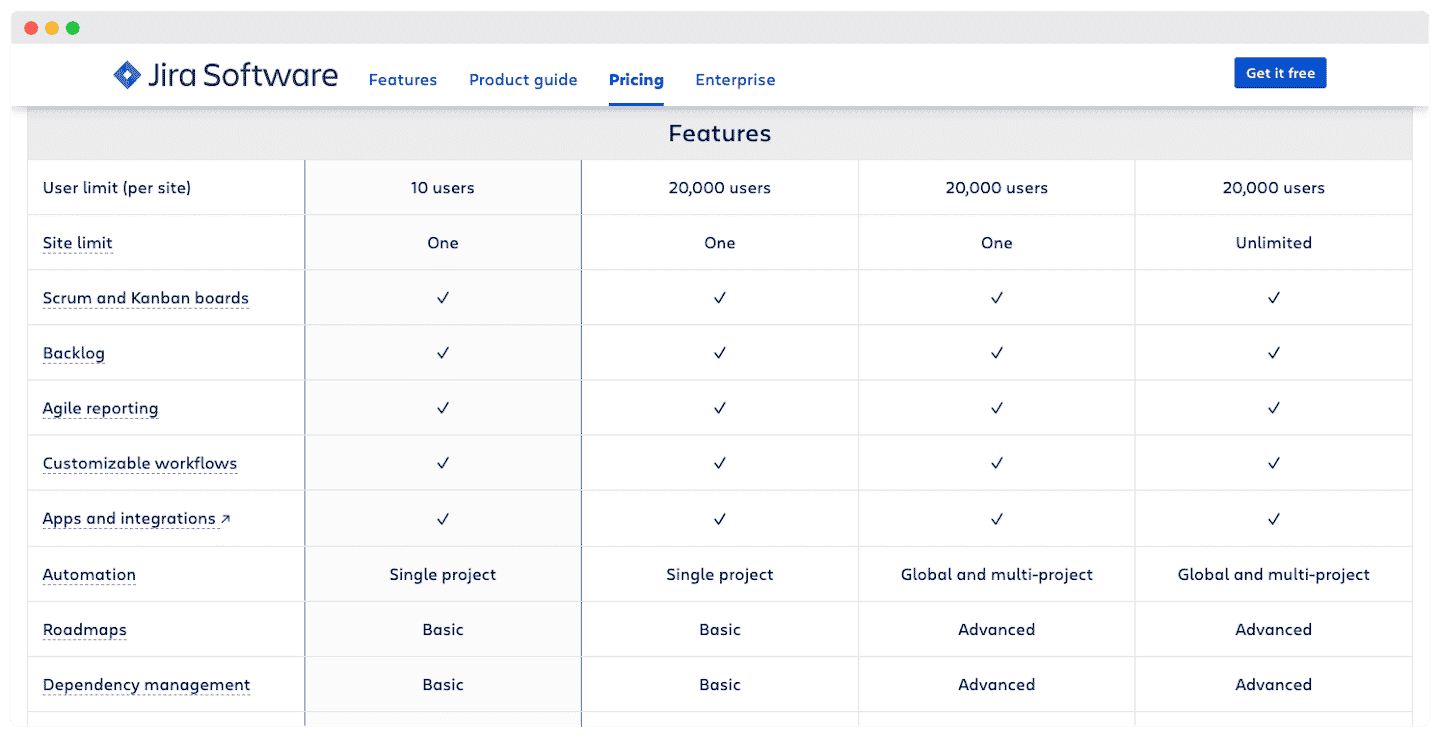This screenshot has height=737, width=1440.
Task: Select the Pricing tab in navigation
Action: point(636,80)
